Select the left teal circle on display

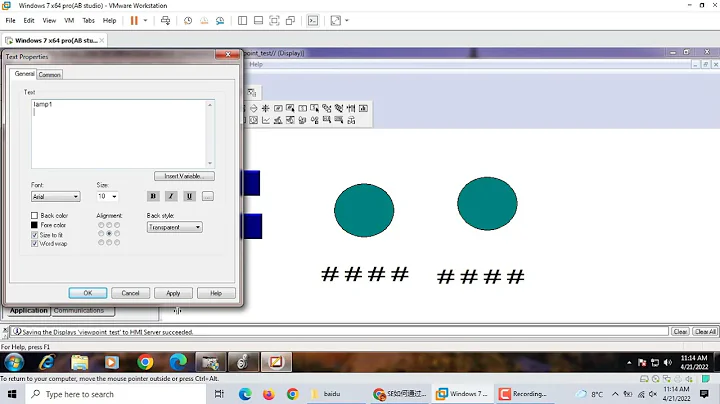coord(364,210)
